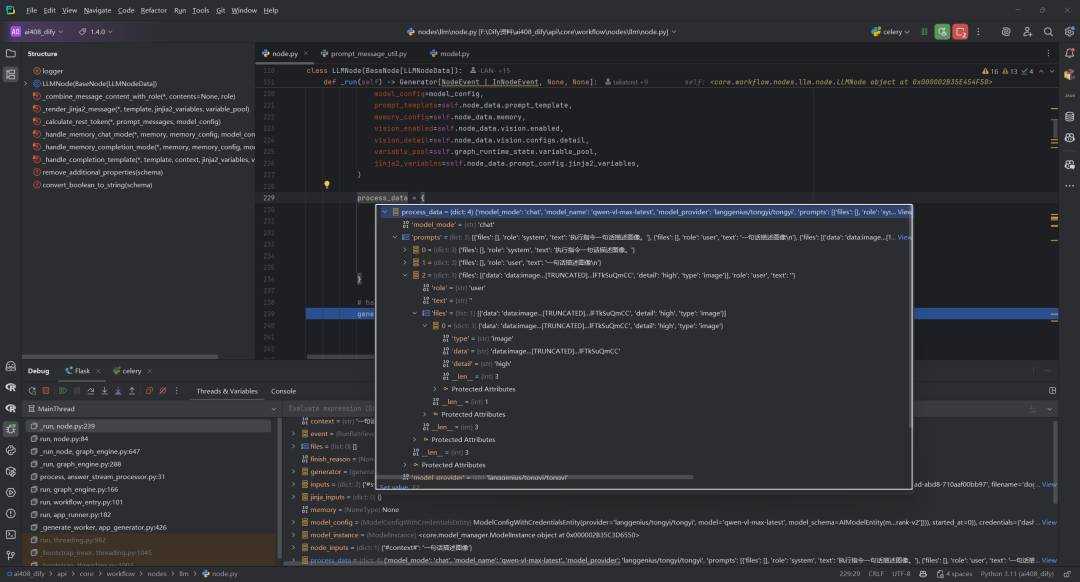Open the File menu
1080x582 pixels.
(x=32, y=10)
